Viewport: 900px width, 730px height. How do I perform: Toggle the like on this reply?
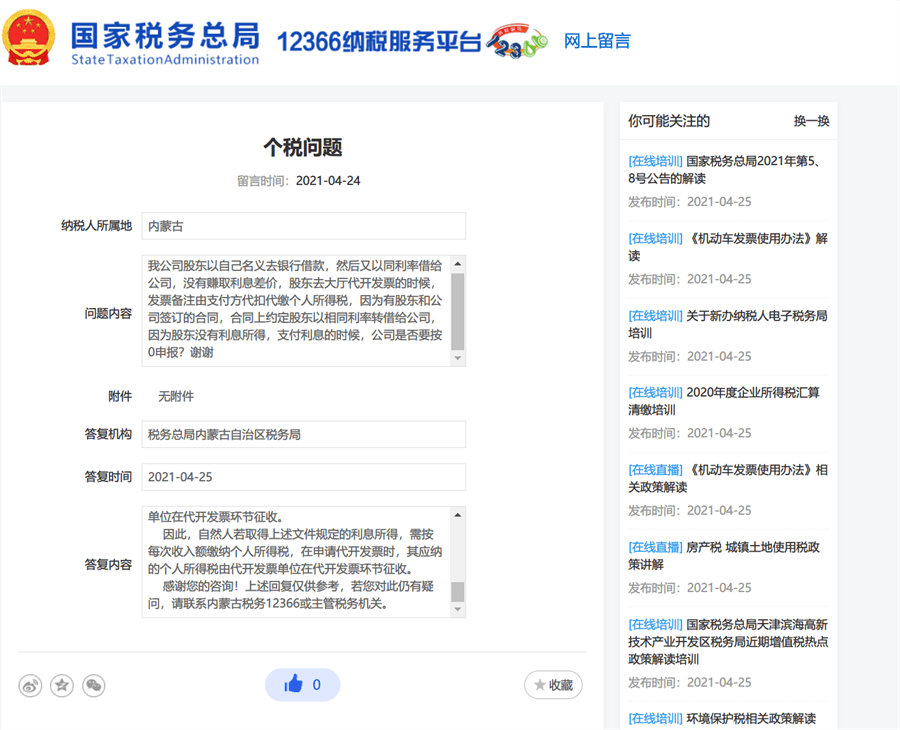click(x=303, y=684)
